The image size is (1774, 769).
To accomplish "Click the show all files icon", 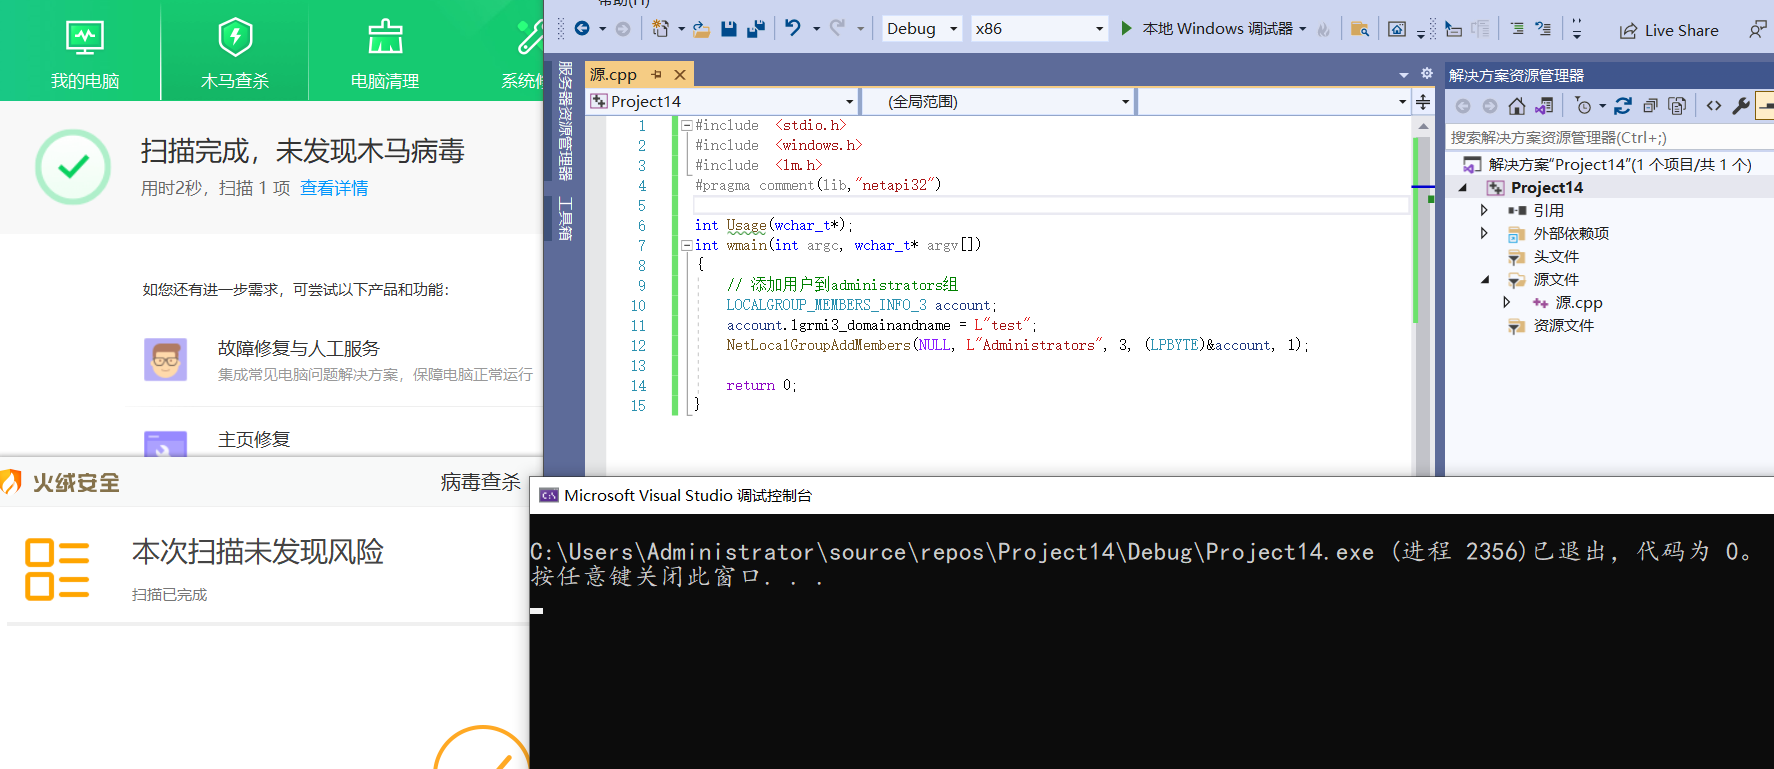I will (x=1677, y=106).
